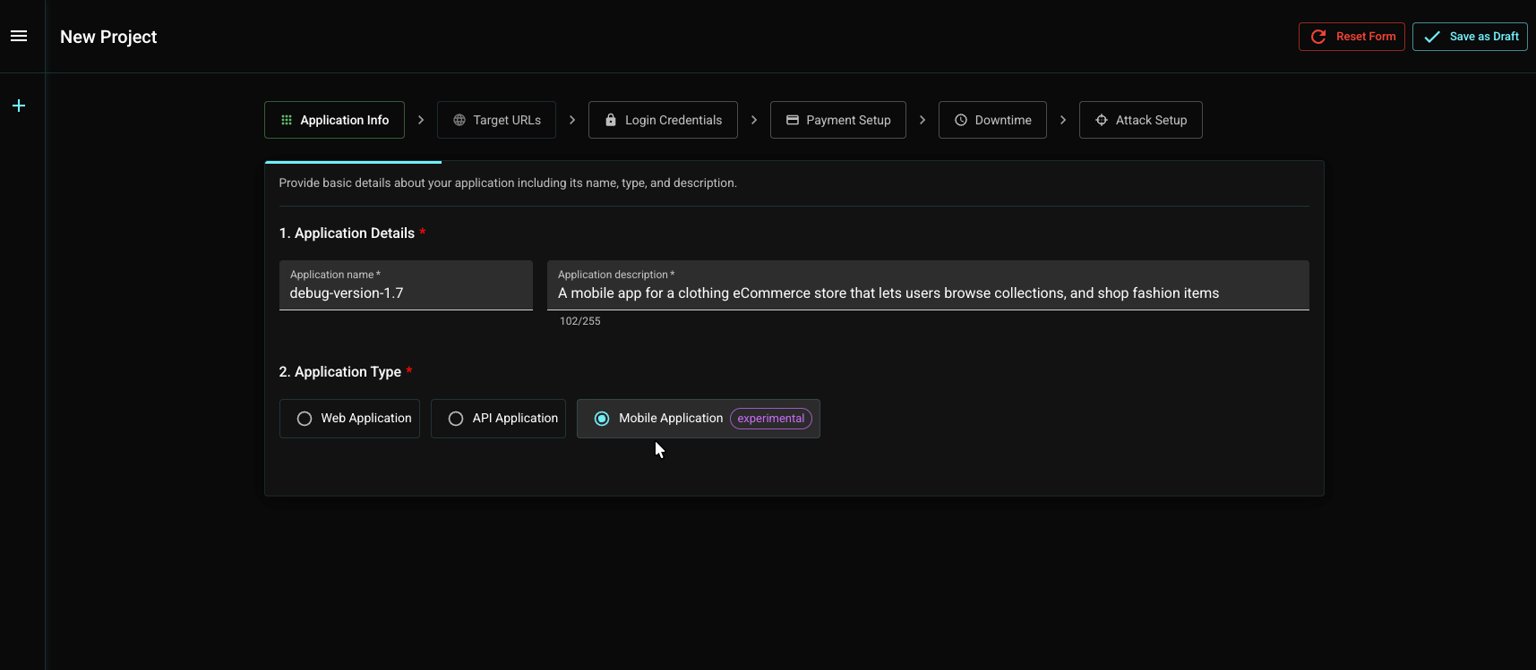
Task: Click the clock icon beside Downtime
Action: coord(961,120)
